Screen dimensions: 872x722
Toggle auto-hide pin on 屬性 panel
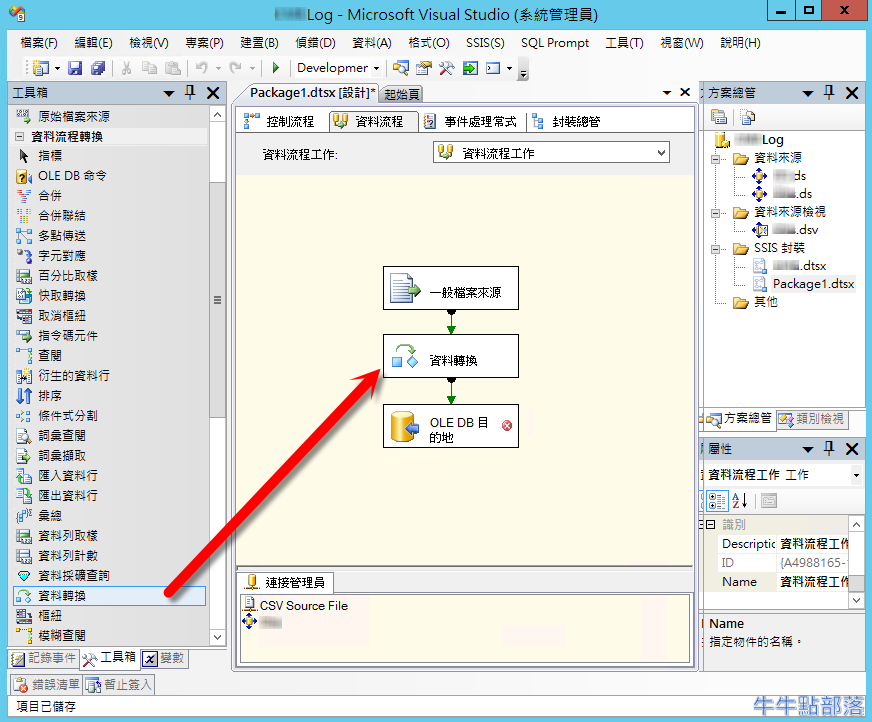(829, 449)
